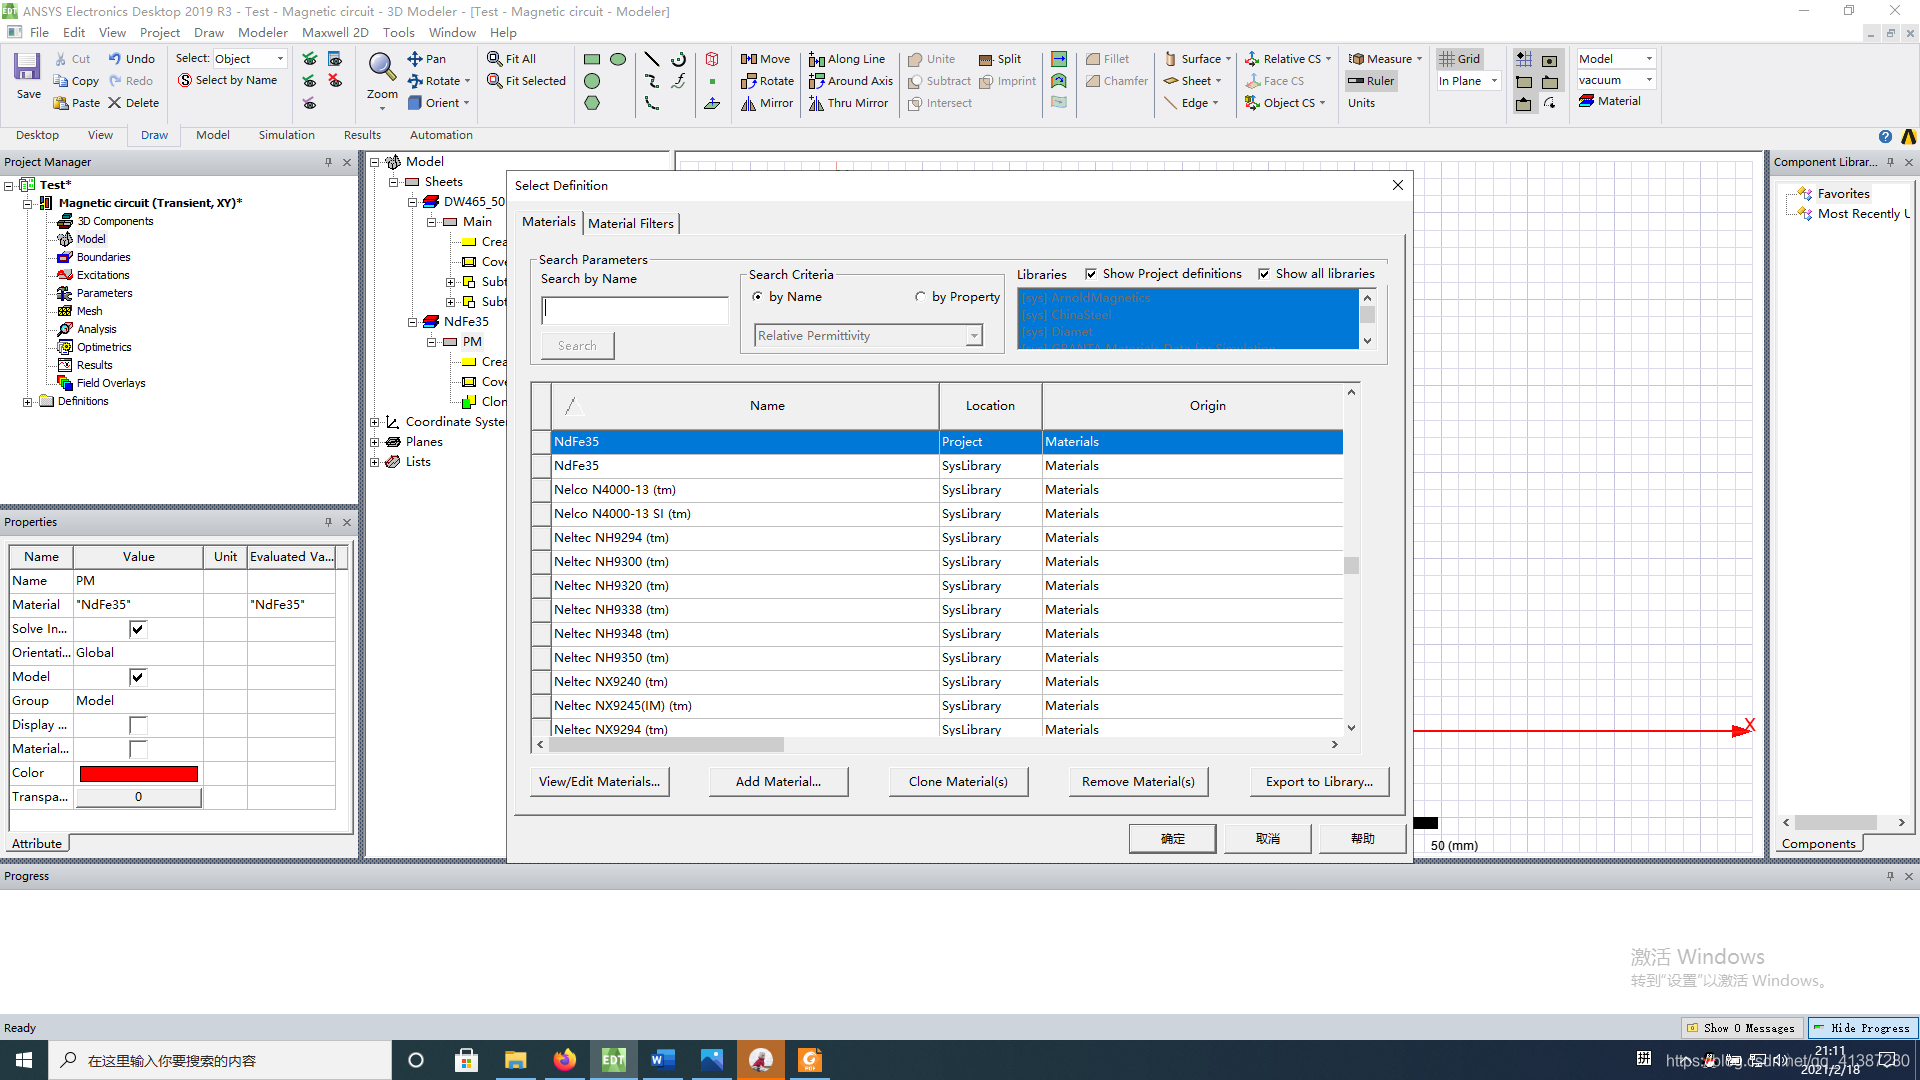Open the Maxwell 2D menu
The height and width of the screenshot is (1080, 1920).
335,33
